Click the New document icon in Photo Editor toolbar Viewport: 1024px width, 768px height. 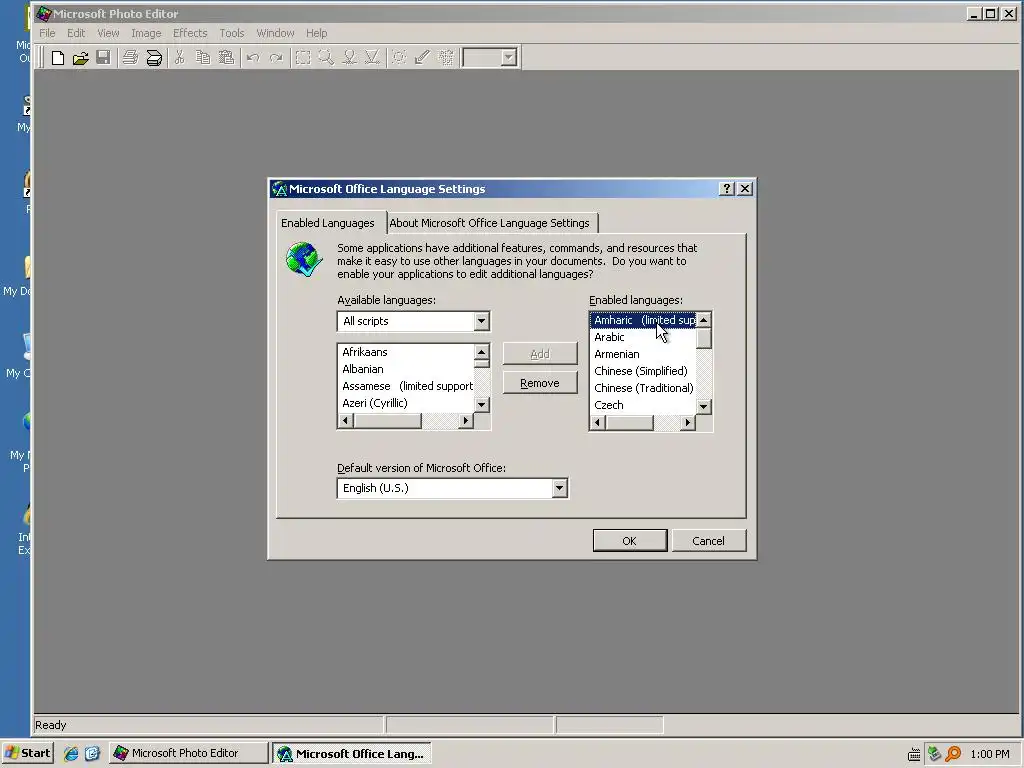(57, 58)
